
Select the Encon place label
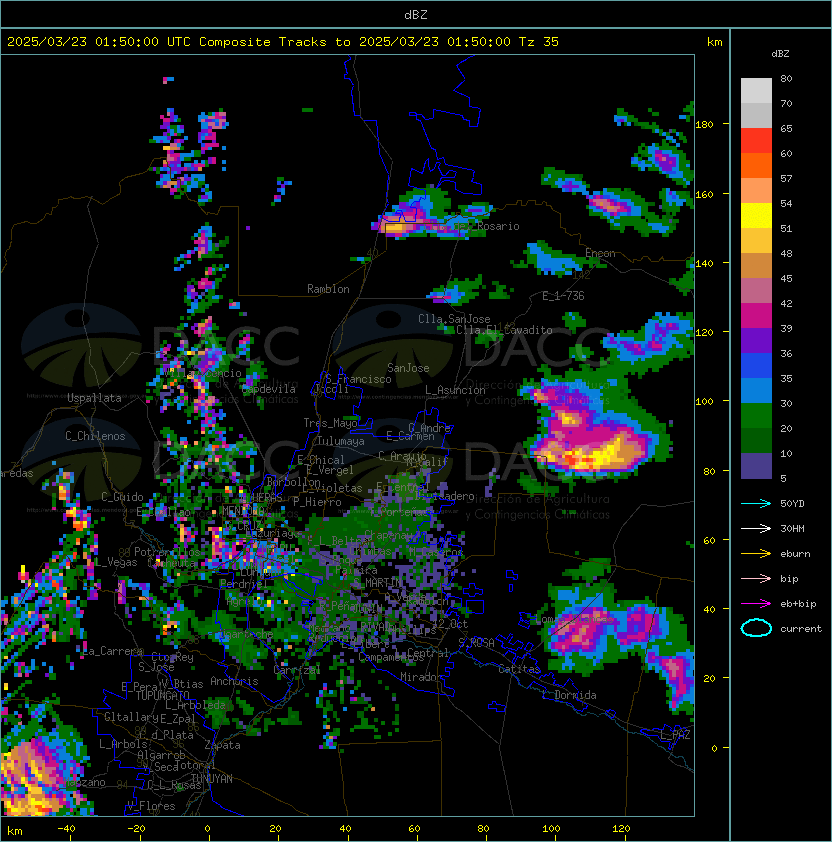pyautogui.click(x=600, y=253)
